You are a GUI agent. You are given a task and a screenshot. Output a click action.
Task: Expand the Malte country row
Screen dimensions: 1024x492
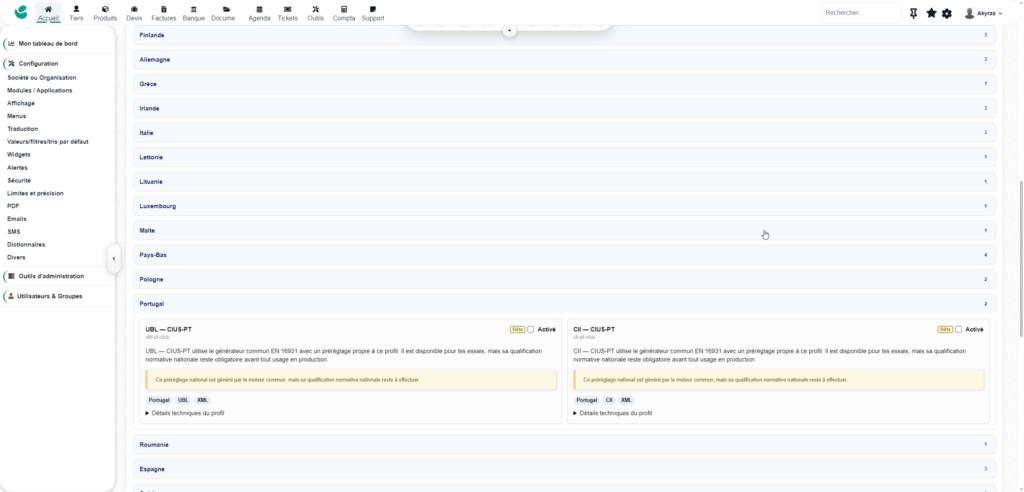[564, 231]
